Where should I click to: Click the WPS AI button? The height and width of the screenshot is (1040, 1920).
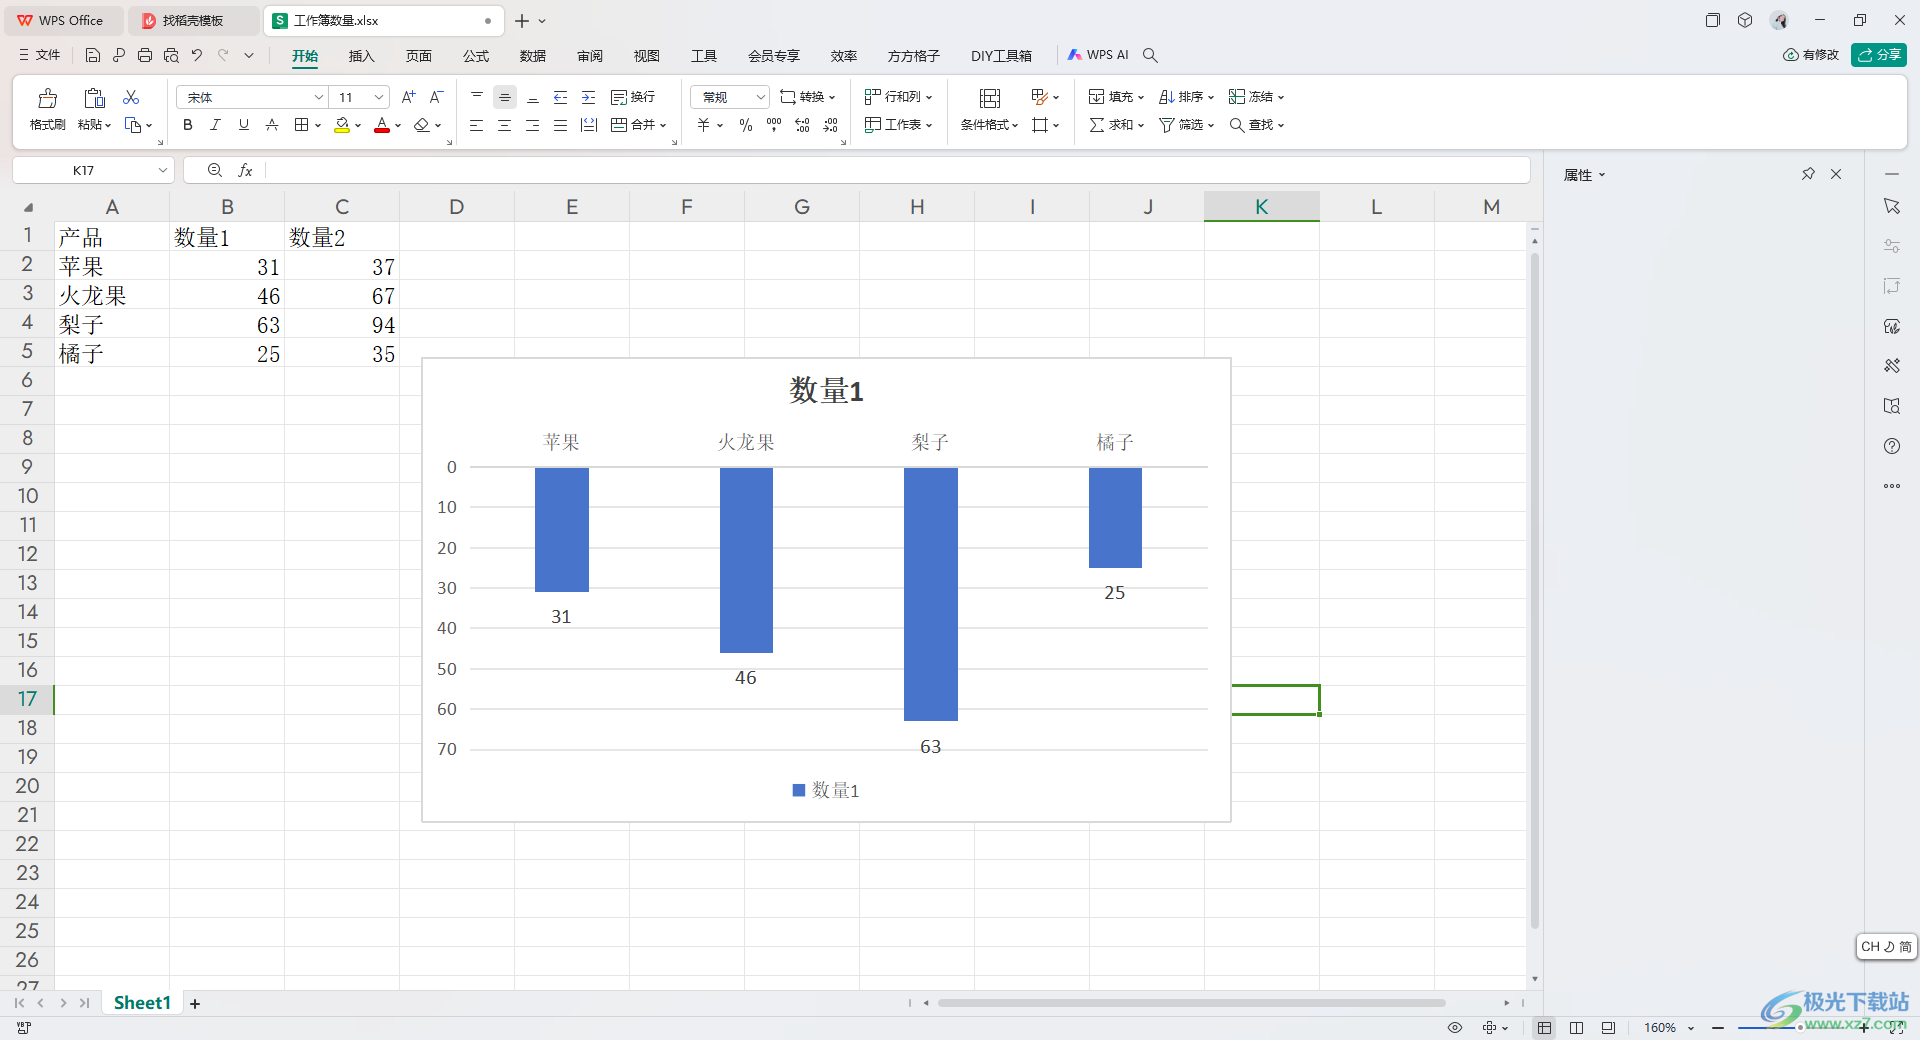pos(1098,55)
